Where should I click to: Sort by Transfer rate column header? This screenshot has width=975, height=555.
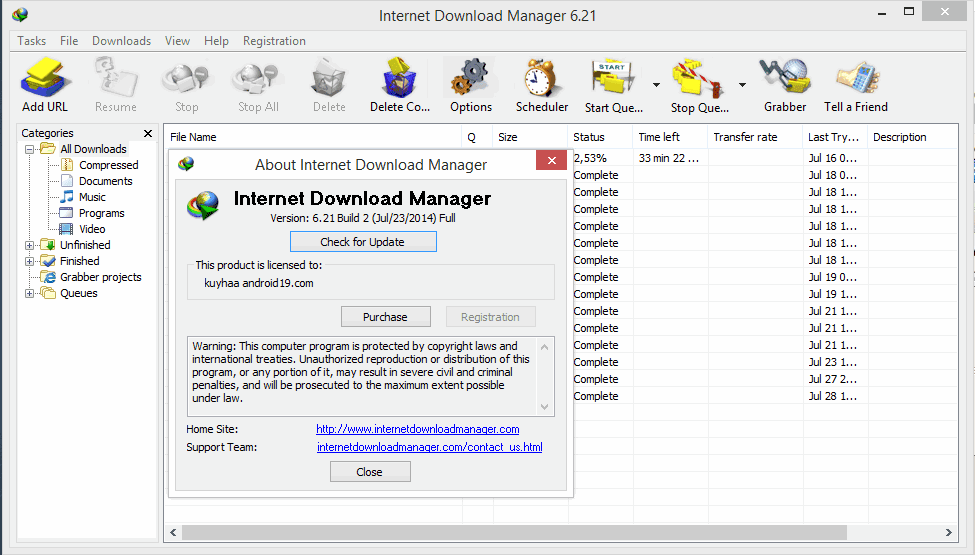pyautogui.click(x=756, y=137)
